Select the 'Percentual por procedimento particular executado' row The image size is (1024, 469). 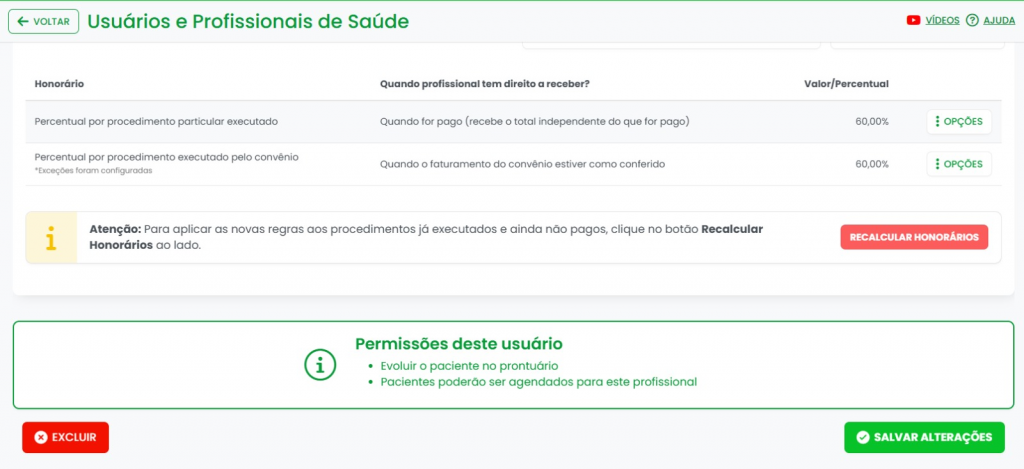pyautogui.click(x=155, y=122)
